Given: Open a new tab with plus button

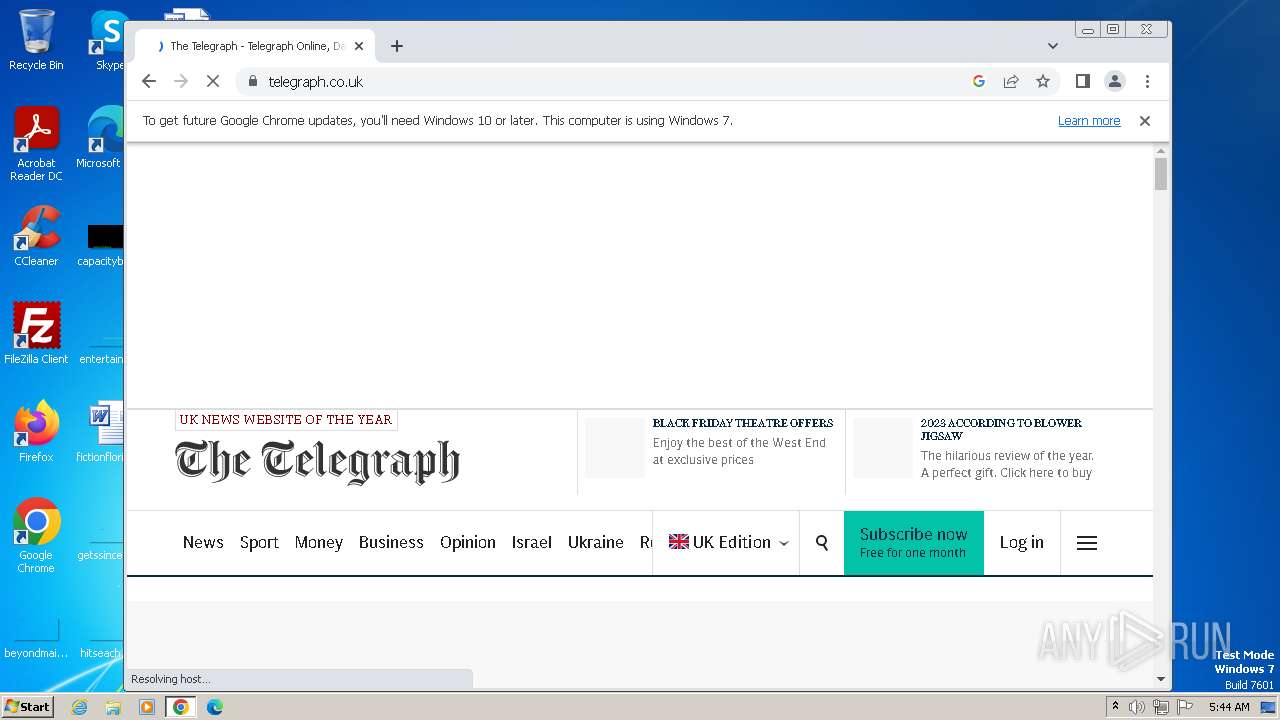Looking at the screenshot, I should [397, 46].
